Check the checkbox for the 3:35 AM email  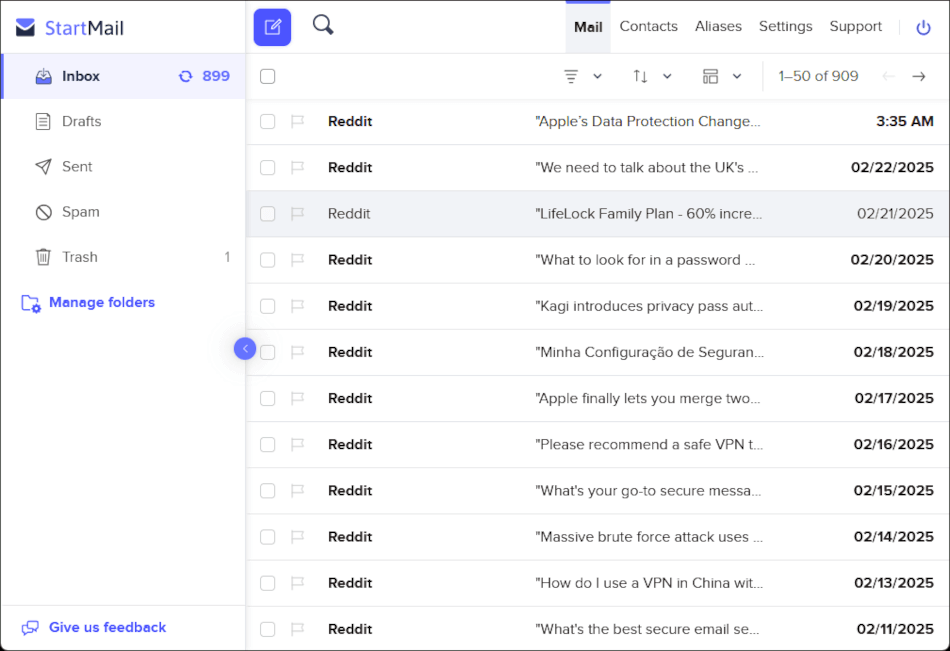pos(267,121)
